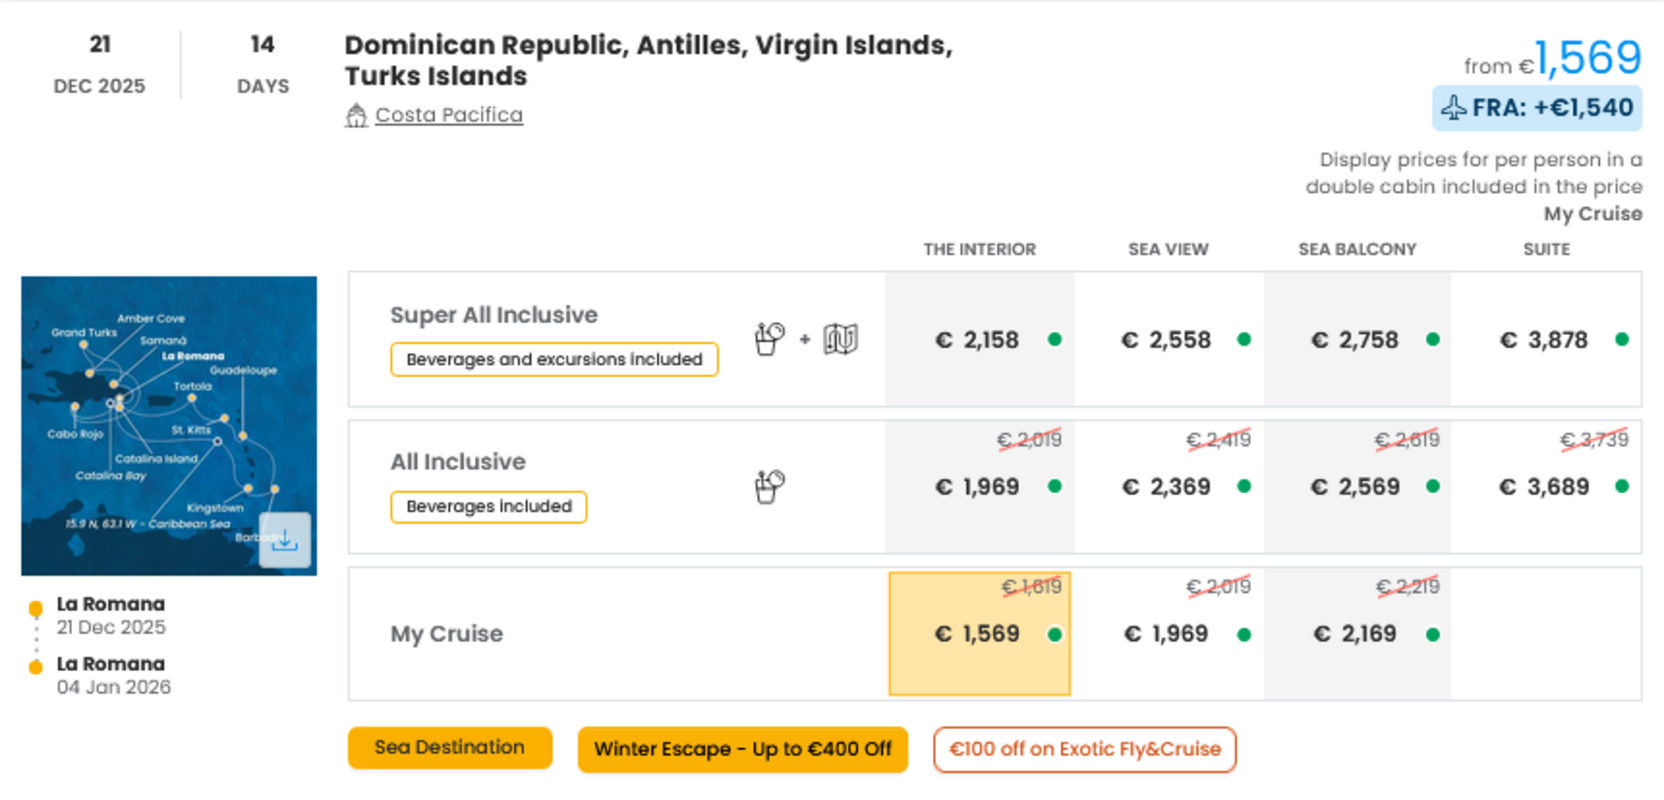Click the drinks icon in Super All Inclusive row
The width and height of the screenshot is (1664, 800).
click(769, 339)
